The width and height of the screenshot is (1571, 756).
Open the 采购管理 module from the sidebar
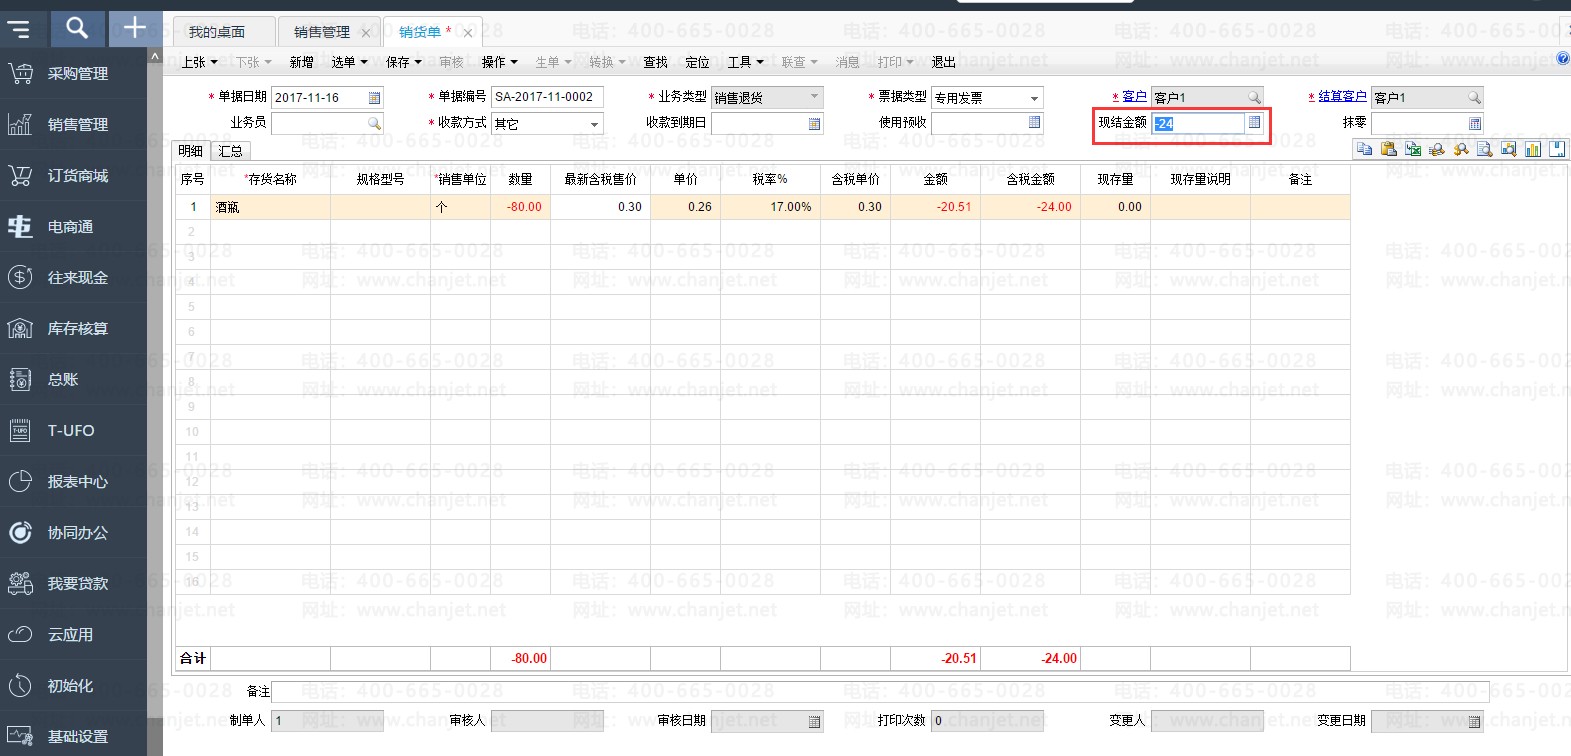click(x=74, y=73)
